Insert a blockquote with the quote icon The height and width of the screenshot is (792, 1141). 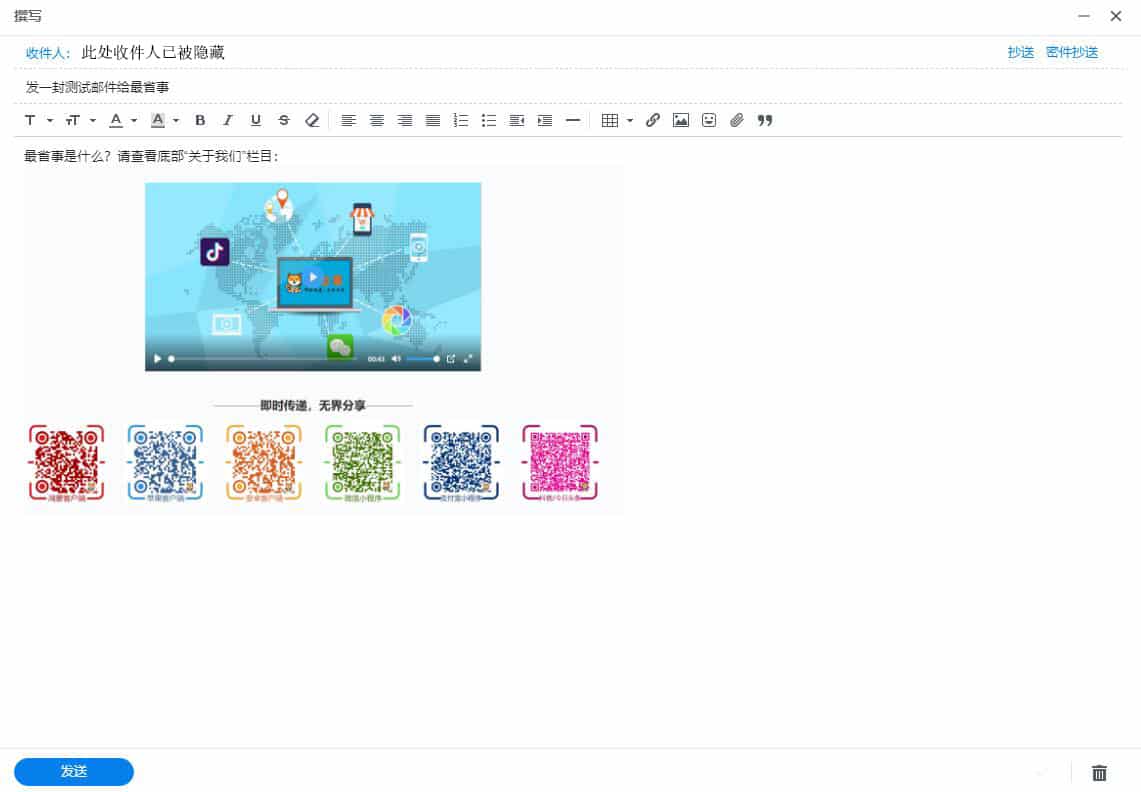(765, 120)
